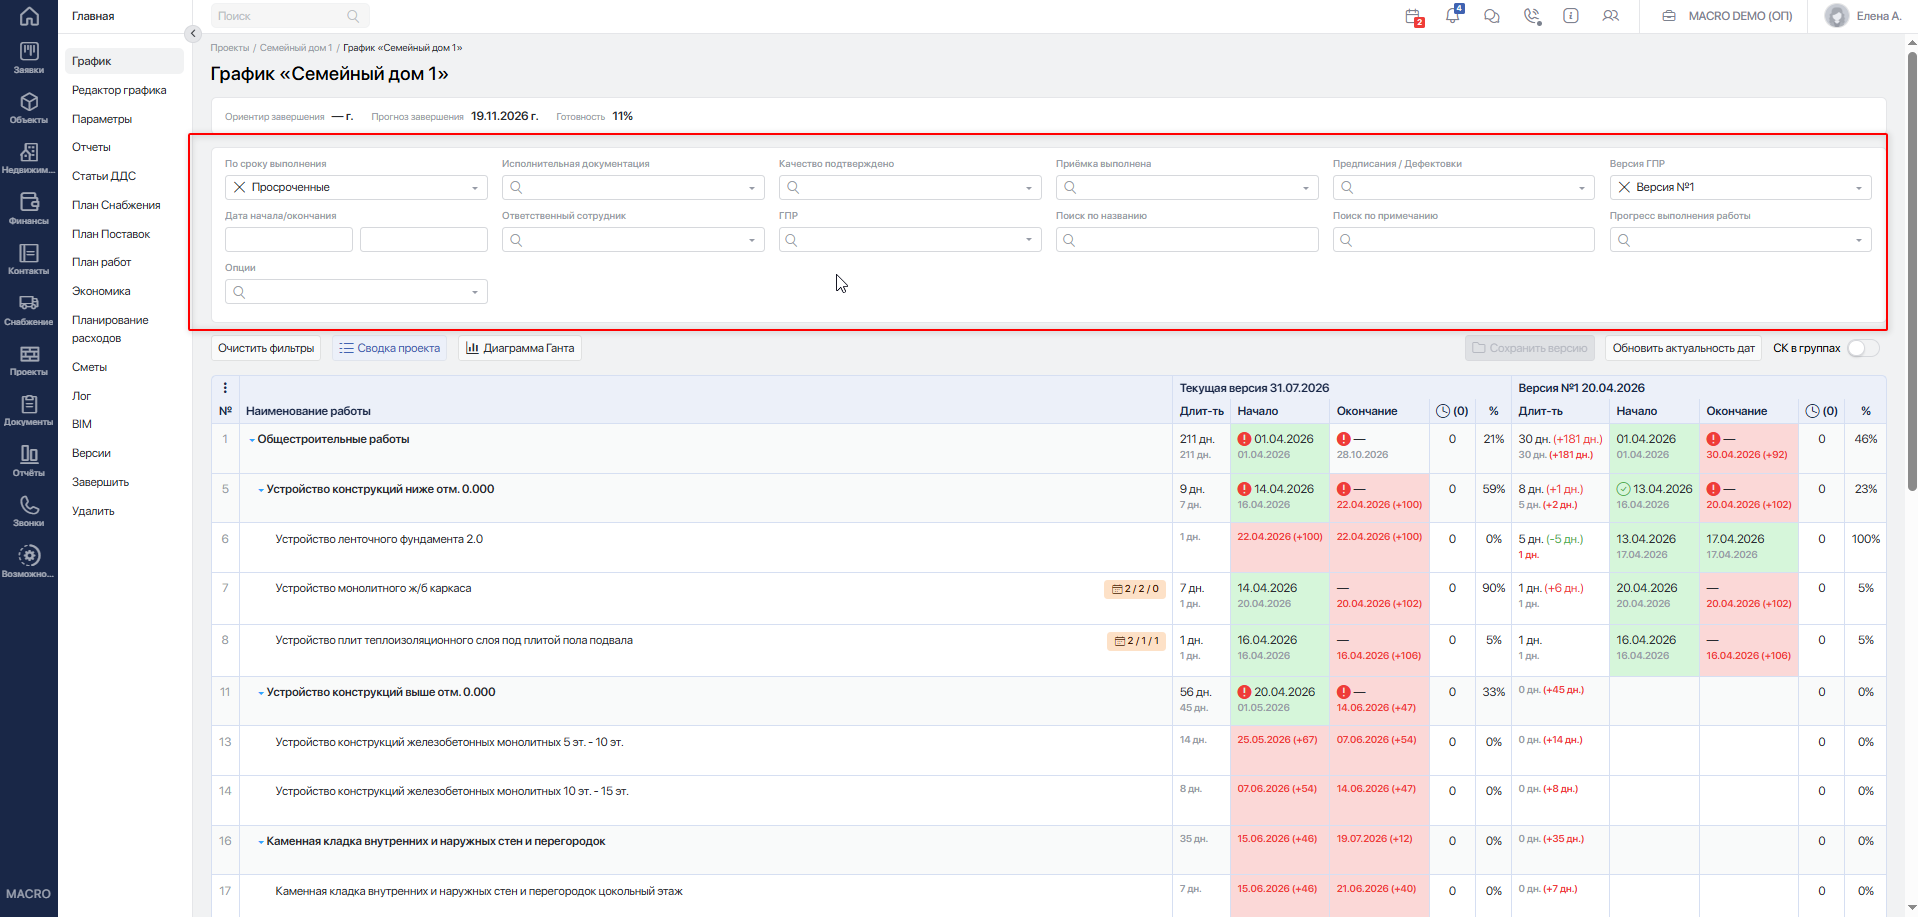Open the chat messages icon in the top bar
Viewport: 1918px width, 917px height.
pos(1492,16)
